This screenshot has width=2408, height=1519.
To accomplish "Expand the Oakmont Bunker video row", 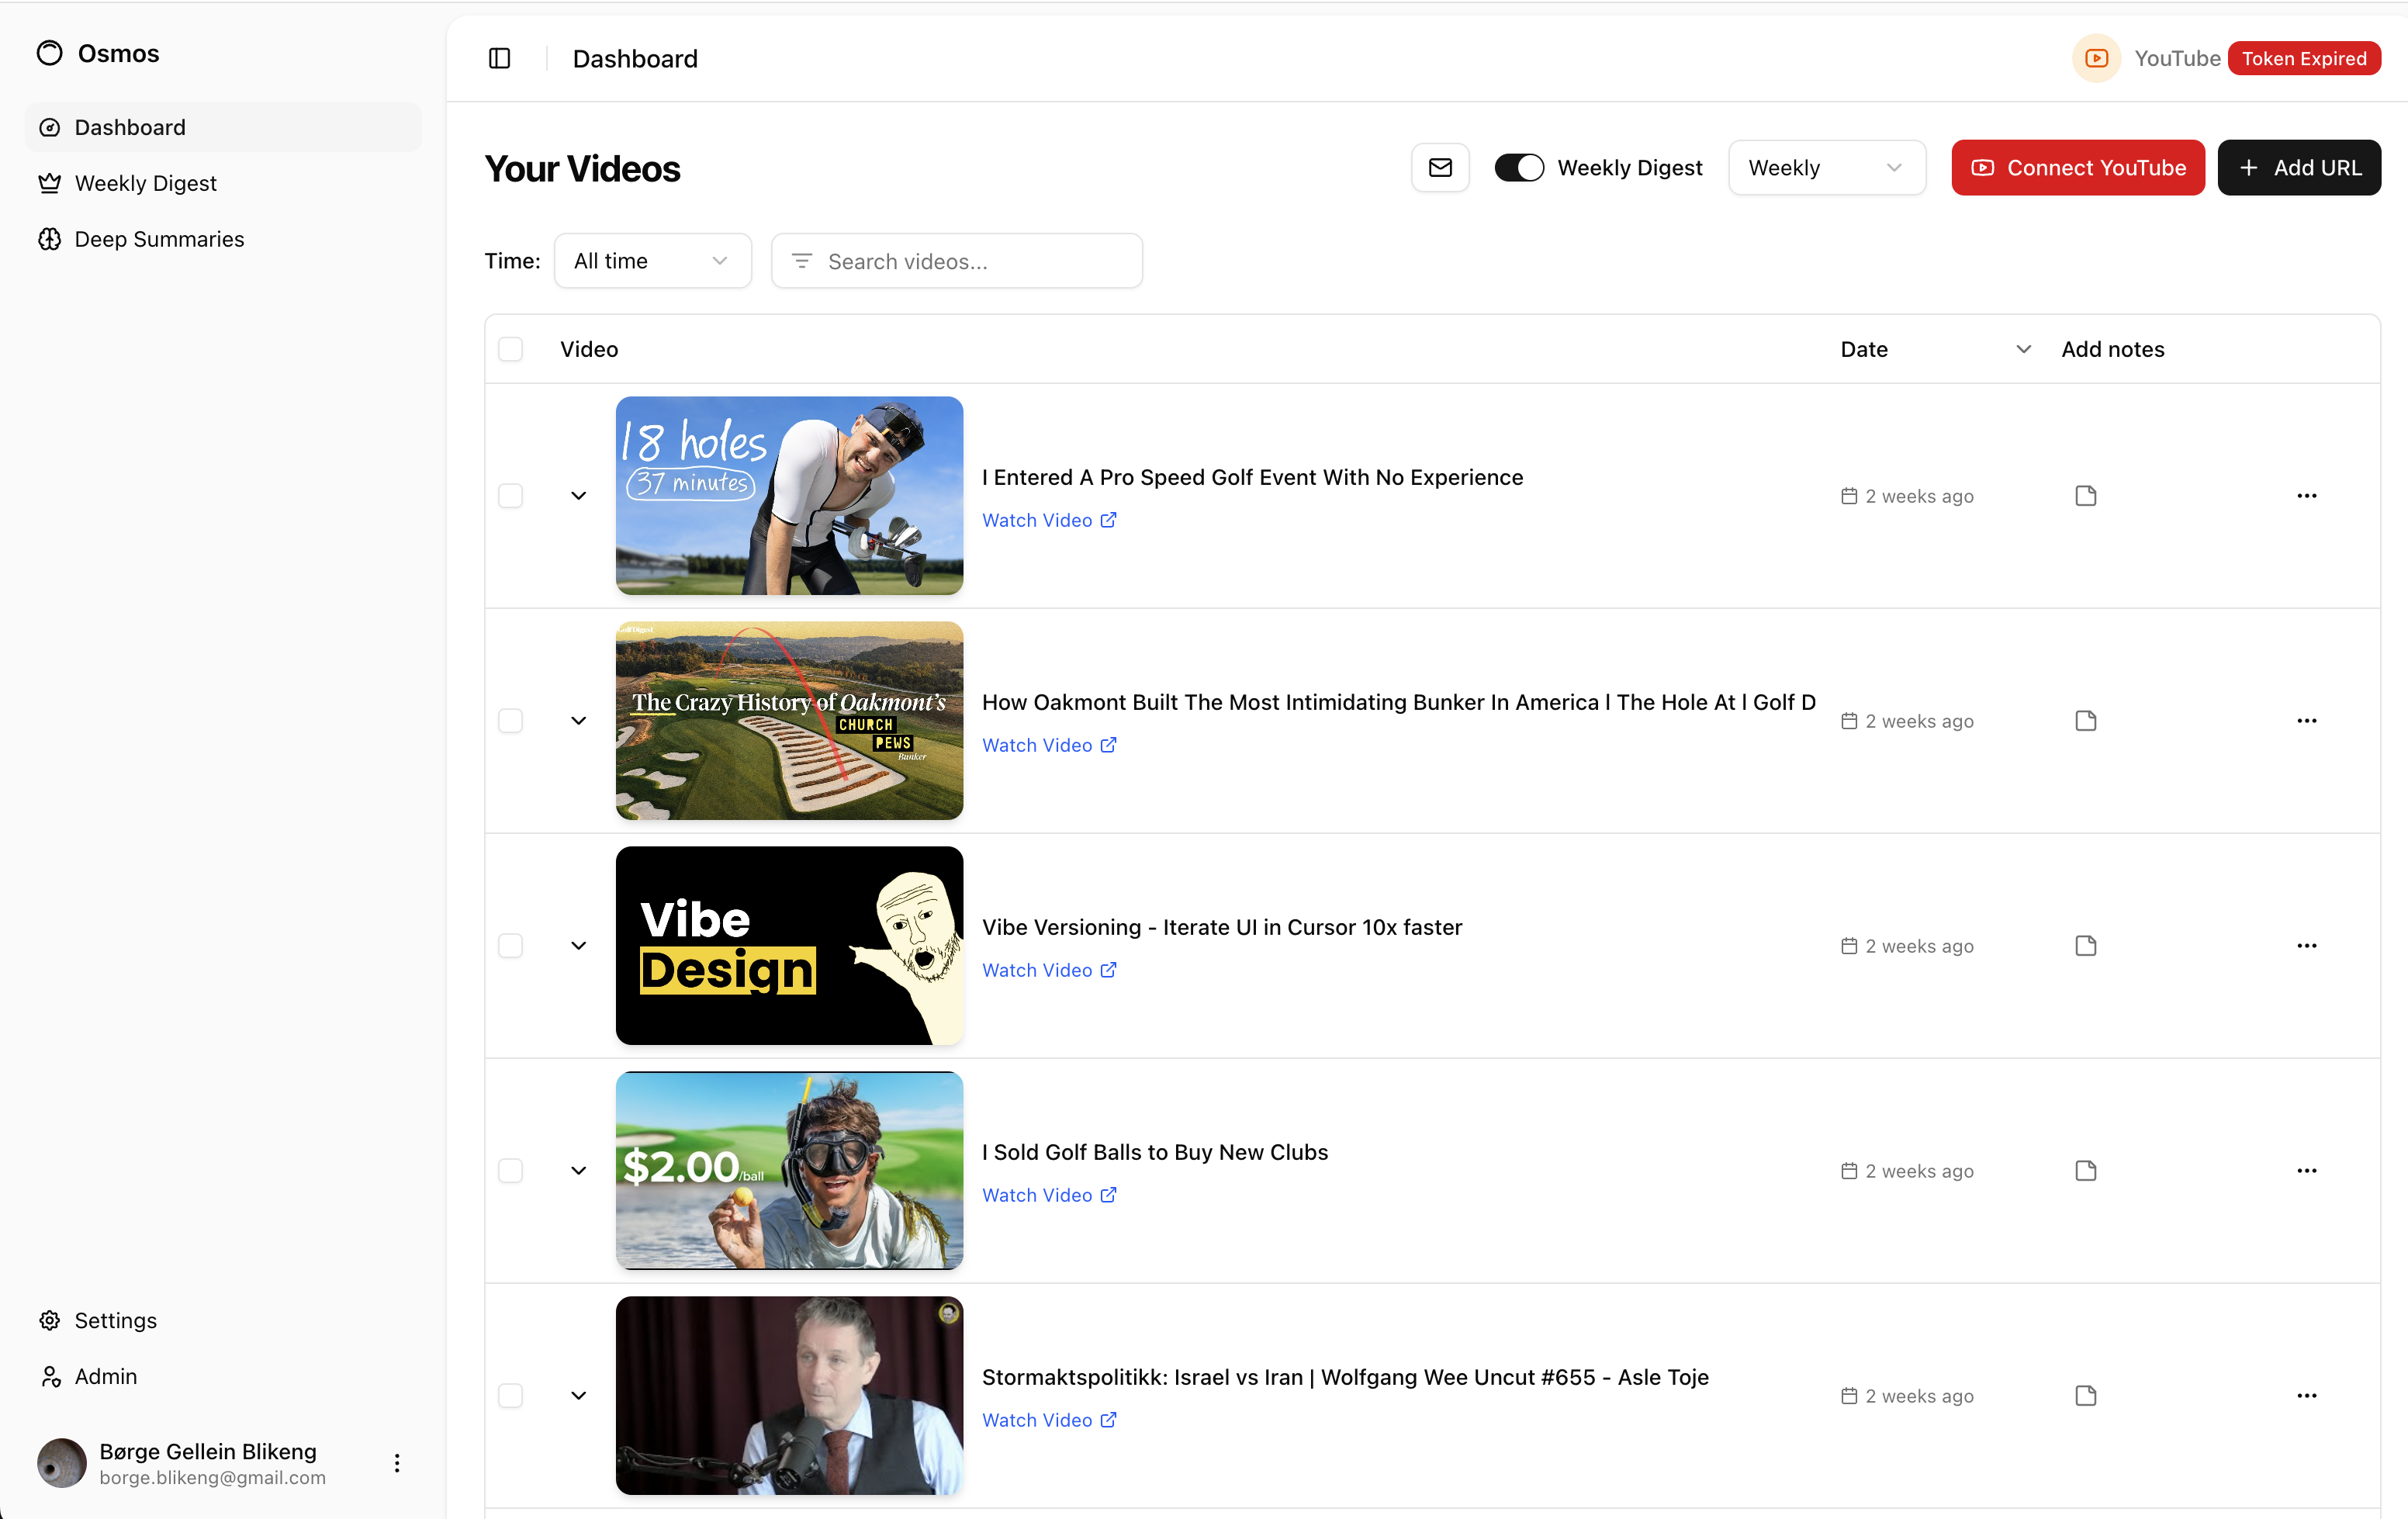I will [x=578, y=721].
